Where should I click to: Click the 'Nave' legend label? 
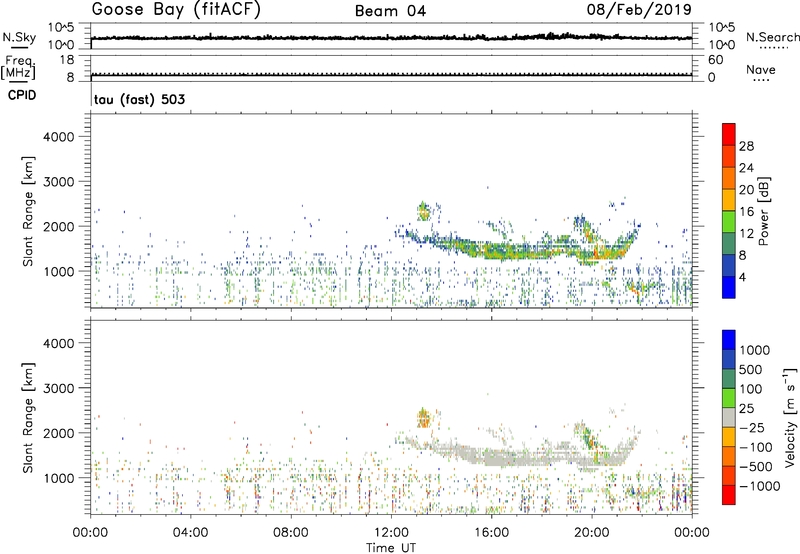[761, 69]
